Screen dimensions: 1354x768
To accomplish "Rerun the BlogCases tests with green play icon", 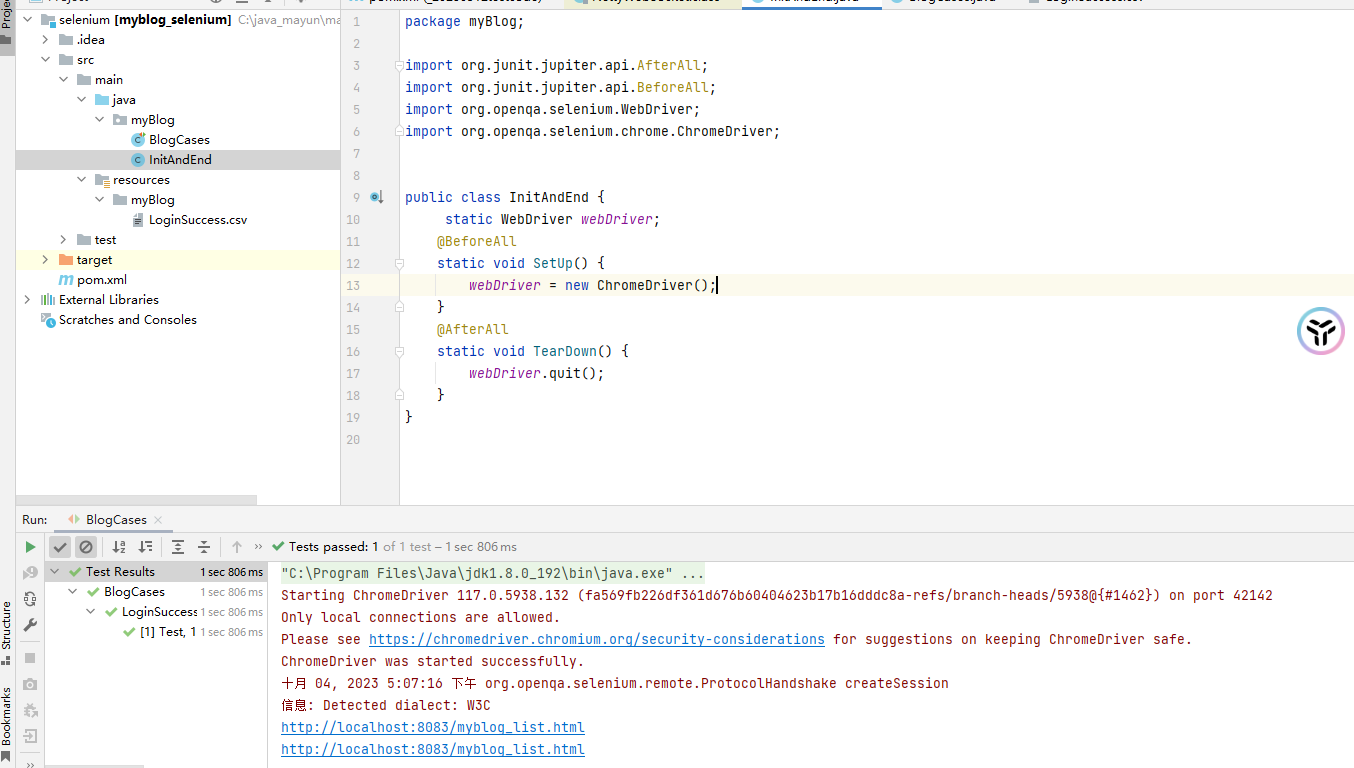I will pos(30,547).
